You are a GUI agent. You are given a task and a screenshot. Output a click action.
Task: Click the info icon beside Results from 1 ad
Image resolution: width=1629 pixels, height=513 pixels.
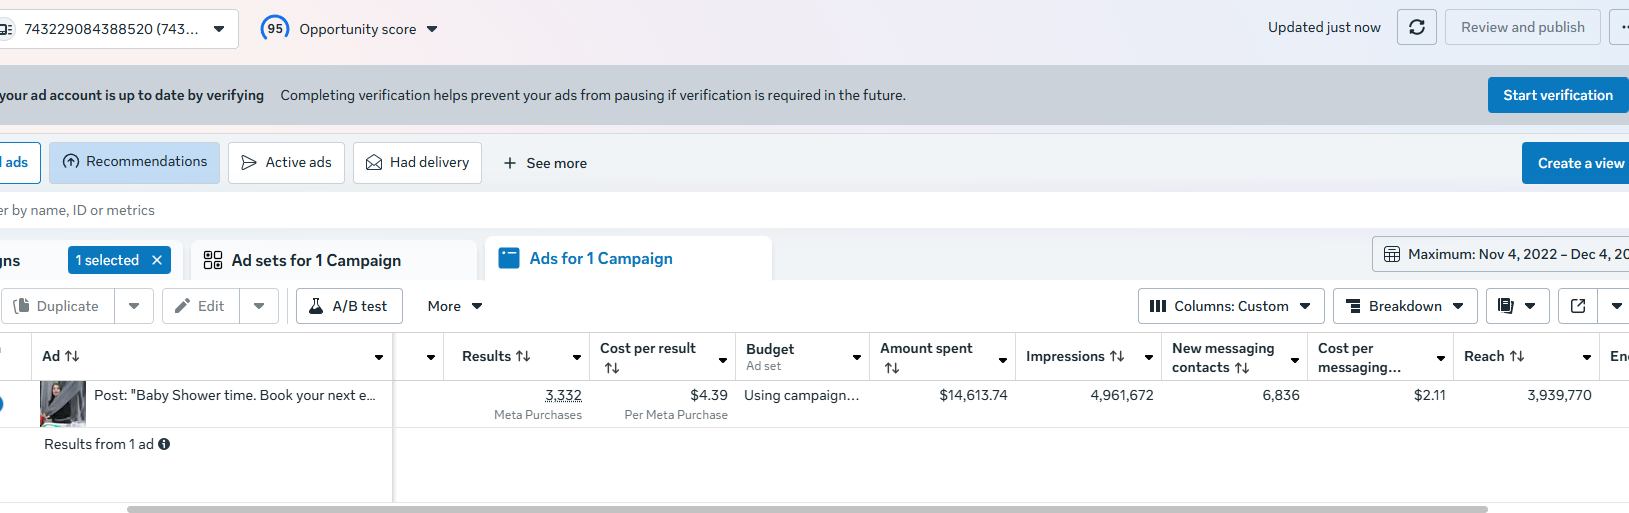click(164, 444)
